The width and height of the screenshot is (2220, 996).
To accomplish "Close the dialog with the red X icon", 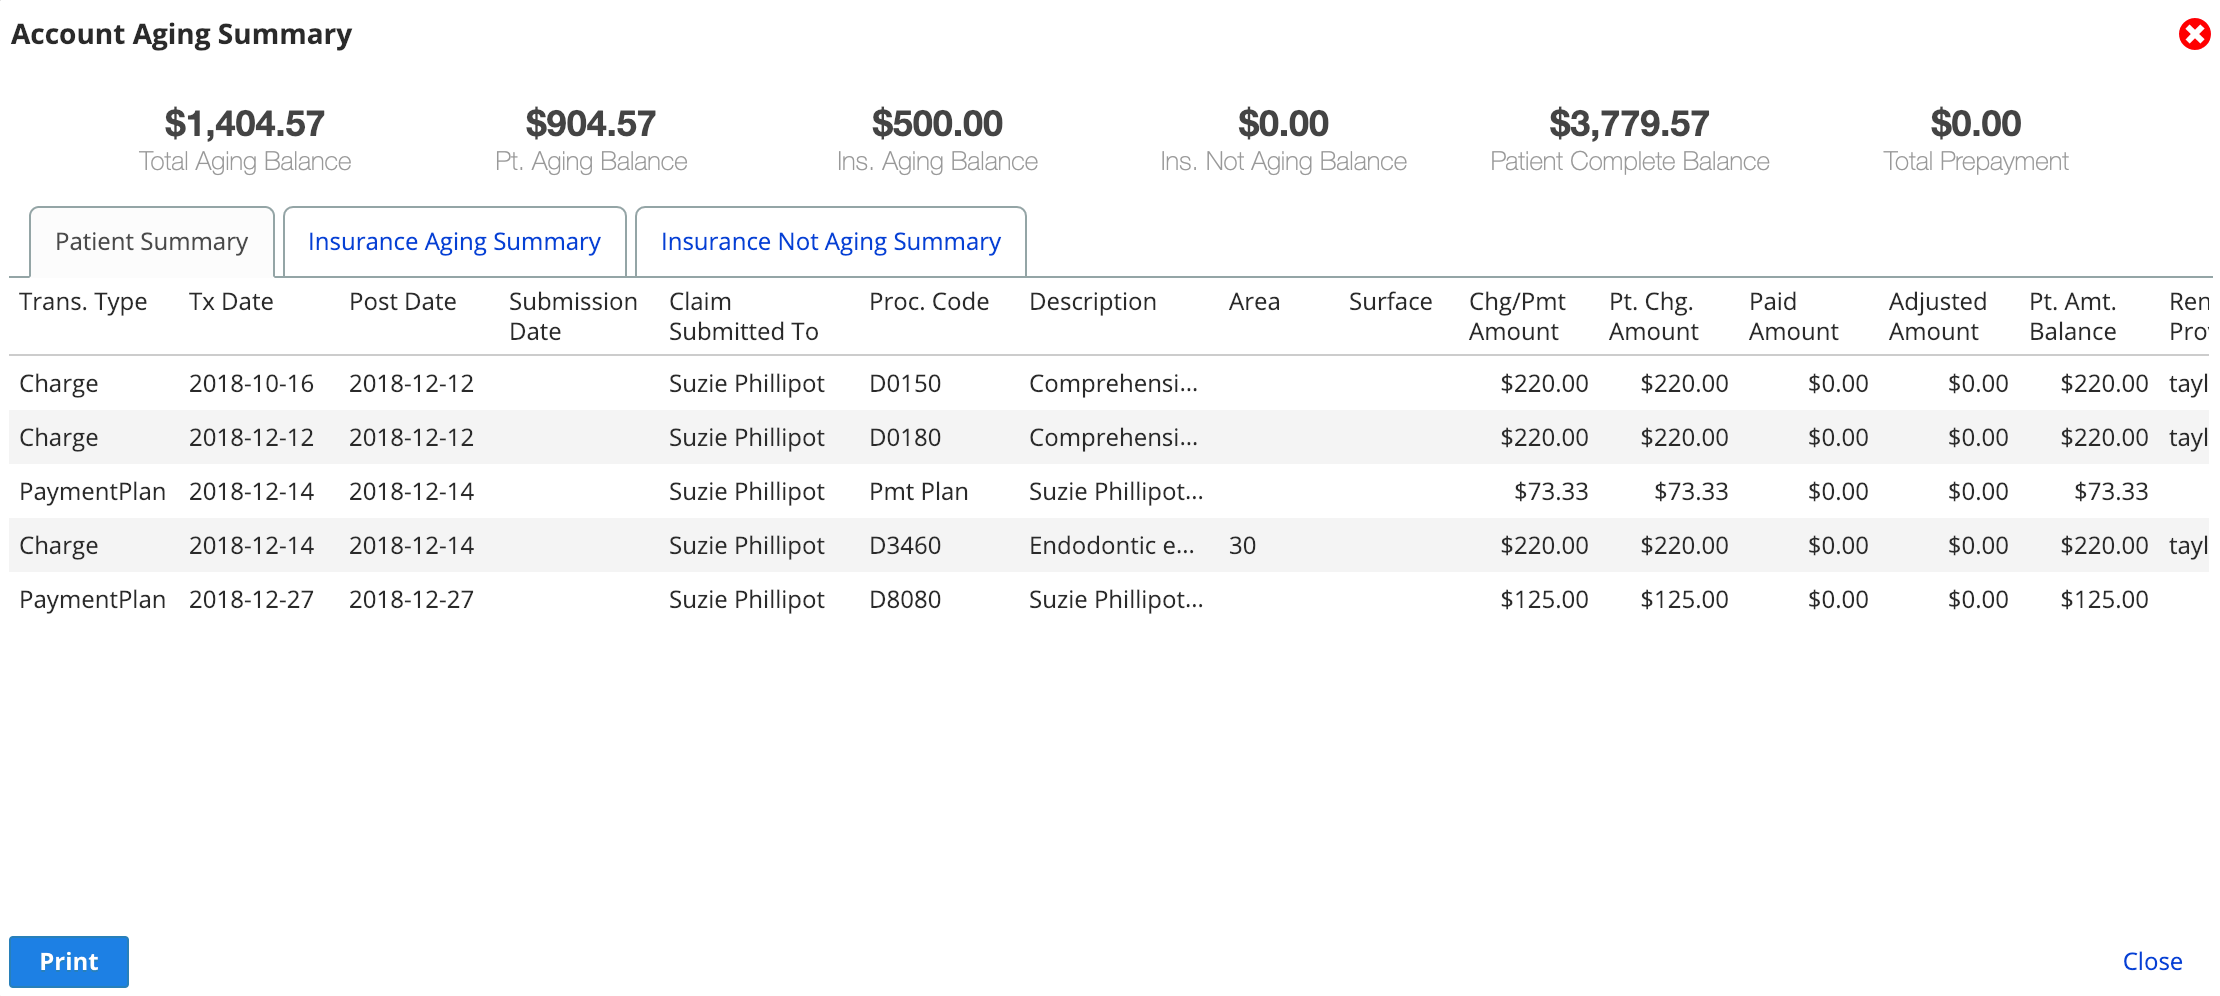I will pyautogui.click(x=2194, y=34).
